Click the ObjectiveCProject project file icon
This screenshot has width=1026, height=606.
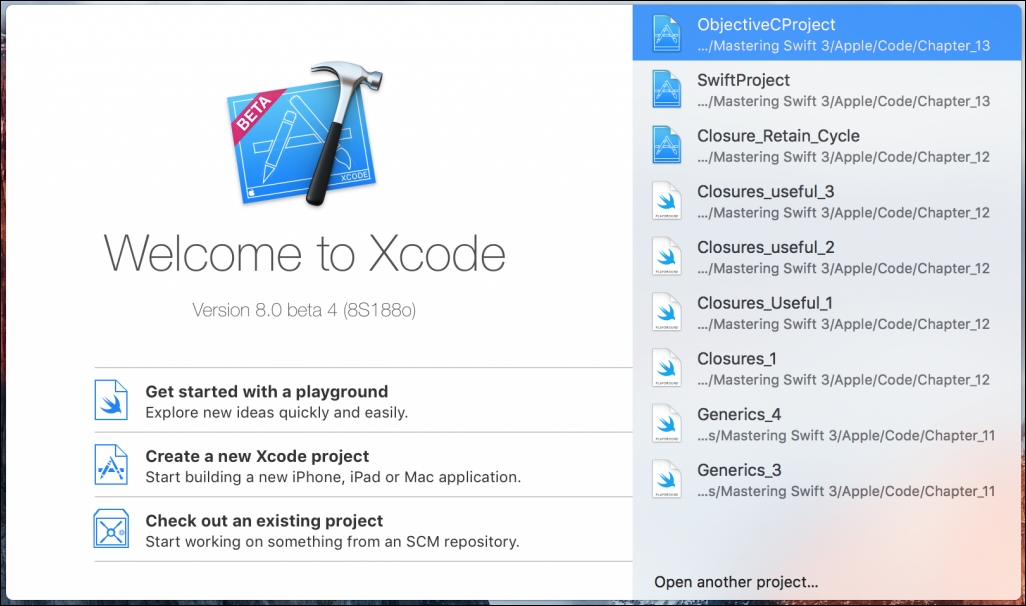pyautogui.click(x=666, y=34)
